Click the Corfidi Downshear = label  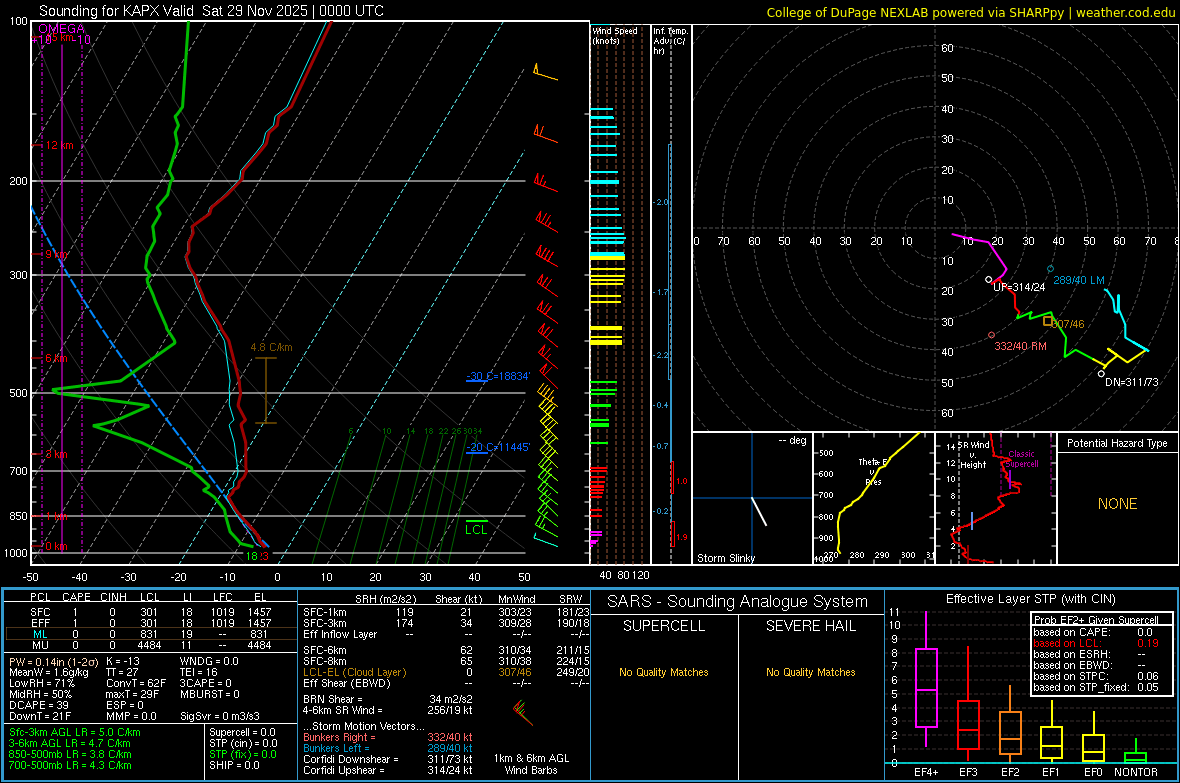(x=350, y=759)
